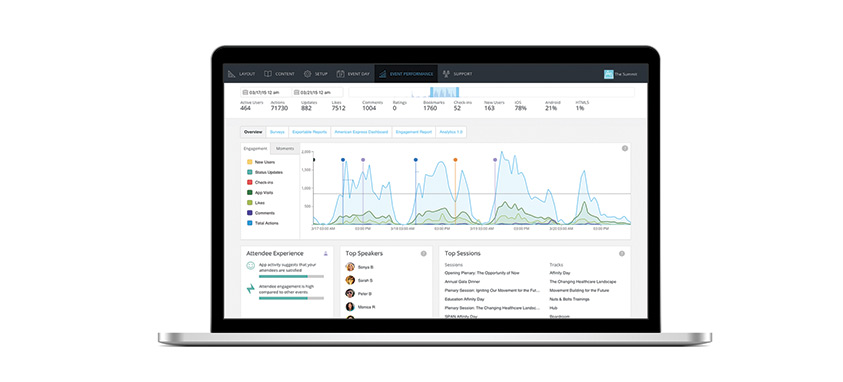Open the Annual Gala Dinner session
Image resolution: width=843 pixels, height=382 pixels.
(x=462, y=282)
